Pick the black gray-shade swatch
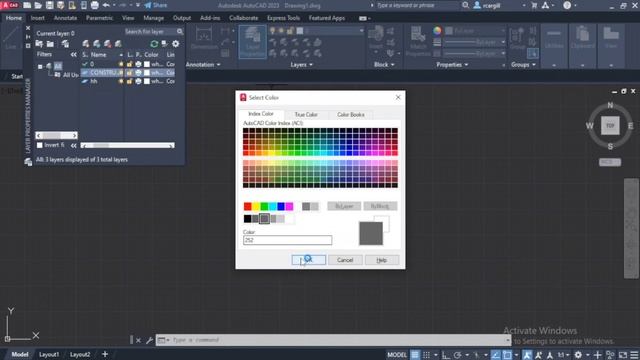Screen dimensions: 640x360 (248, 219)
